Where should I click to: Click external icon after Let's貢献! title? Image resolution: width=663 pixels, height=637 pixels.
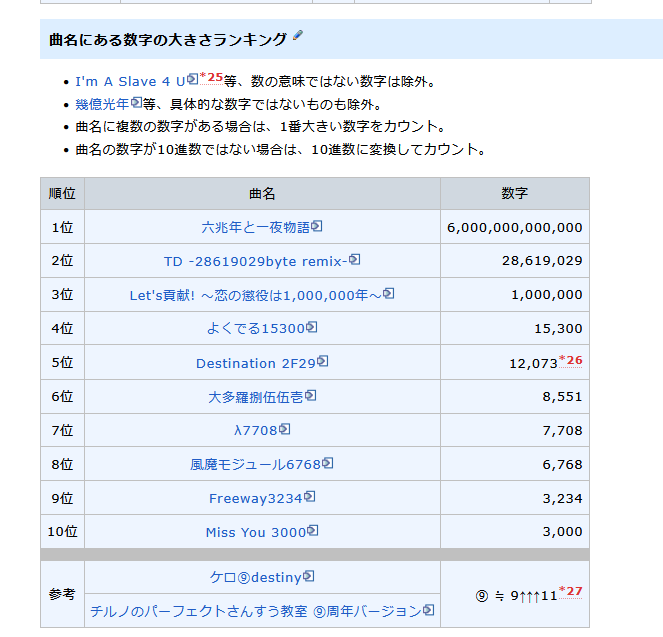point(389,293)
